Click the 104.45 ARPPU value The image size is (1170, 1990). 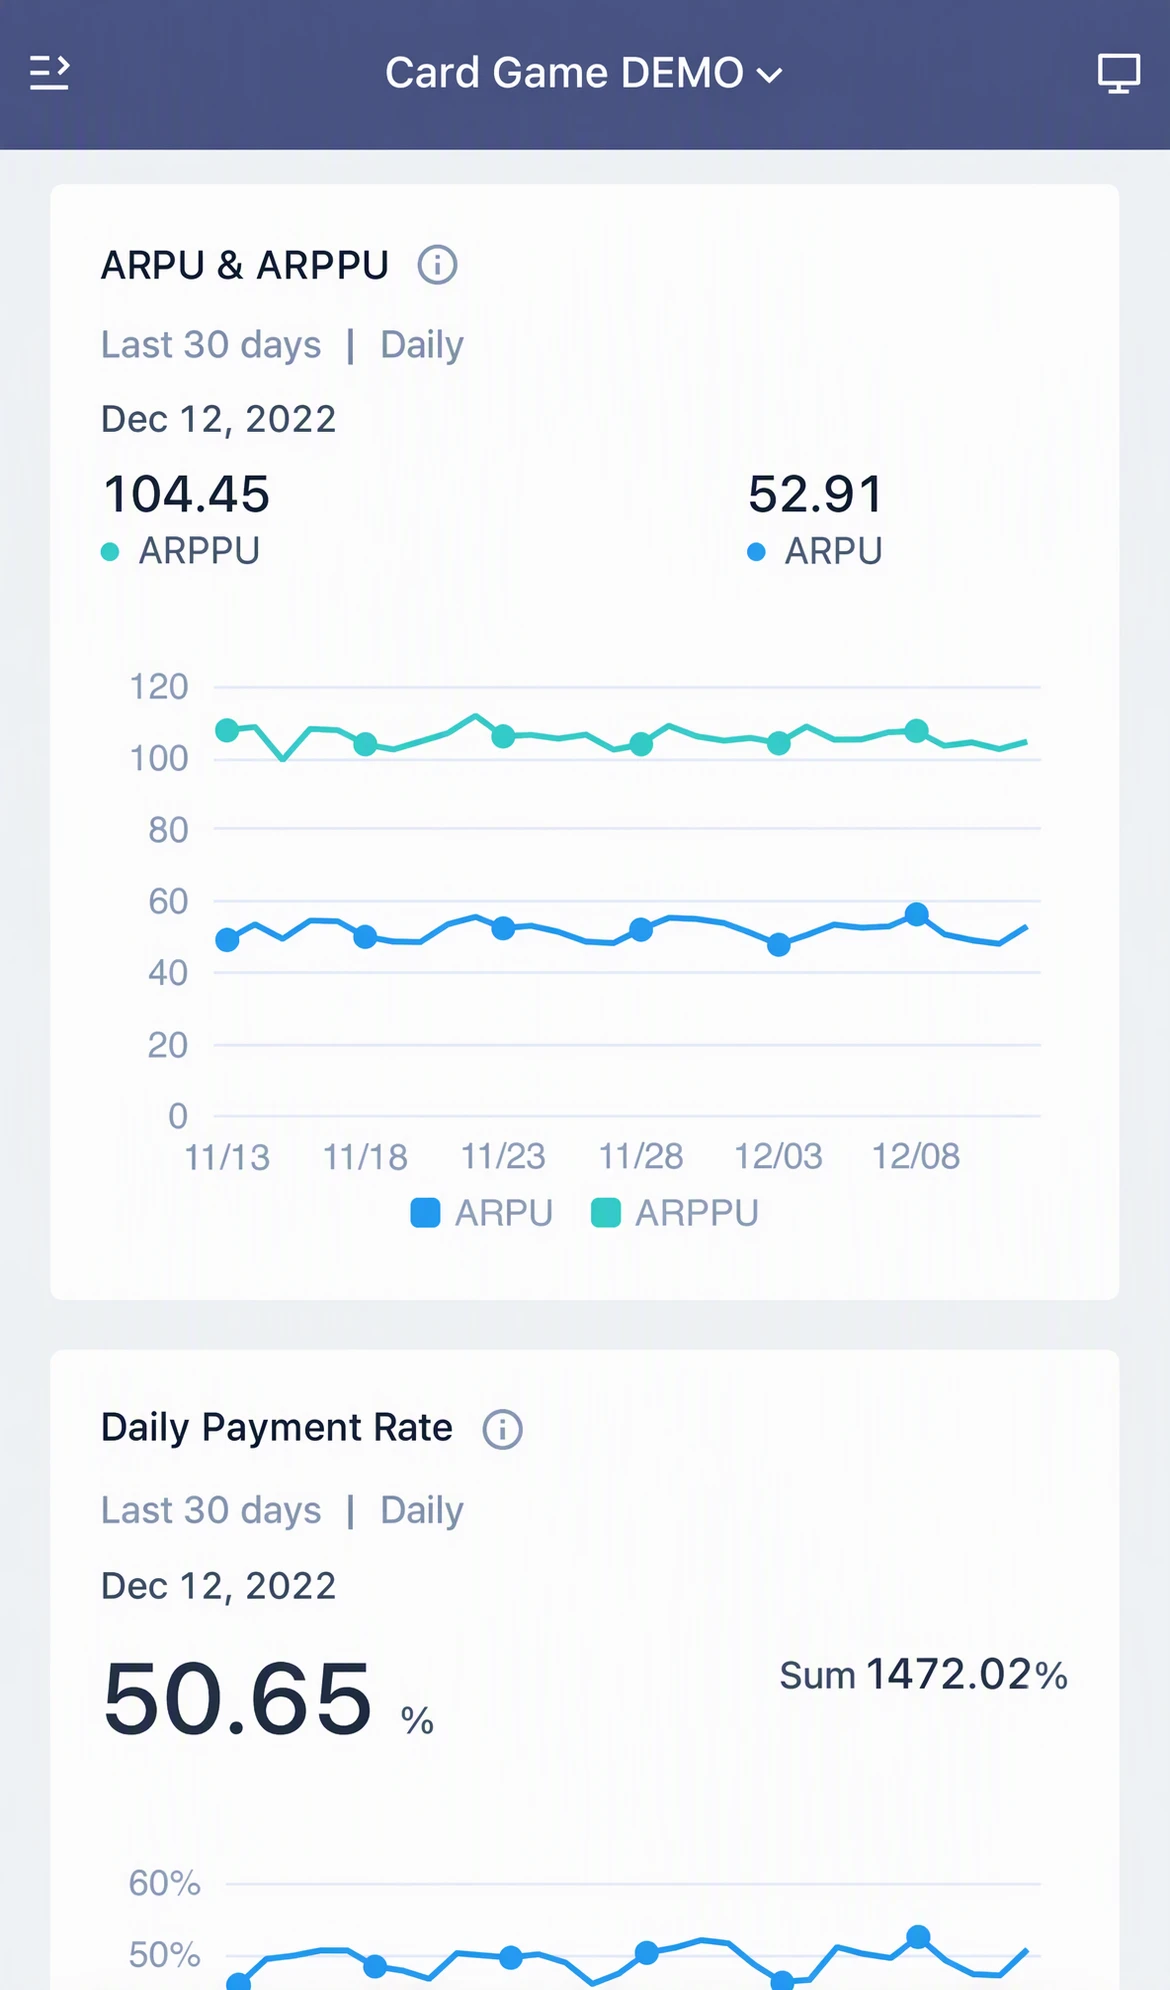187,494
